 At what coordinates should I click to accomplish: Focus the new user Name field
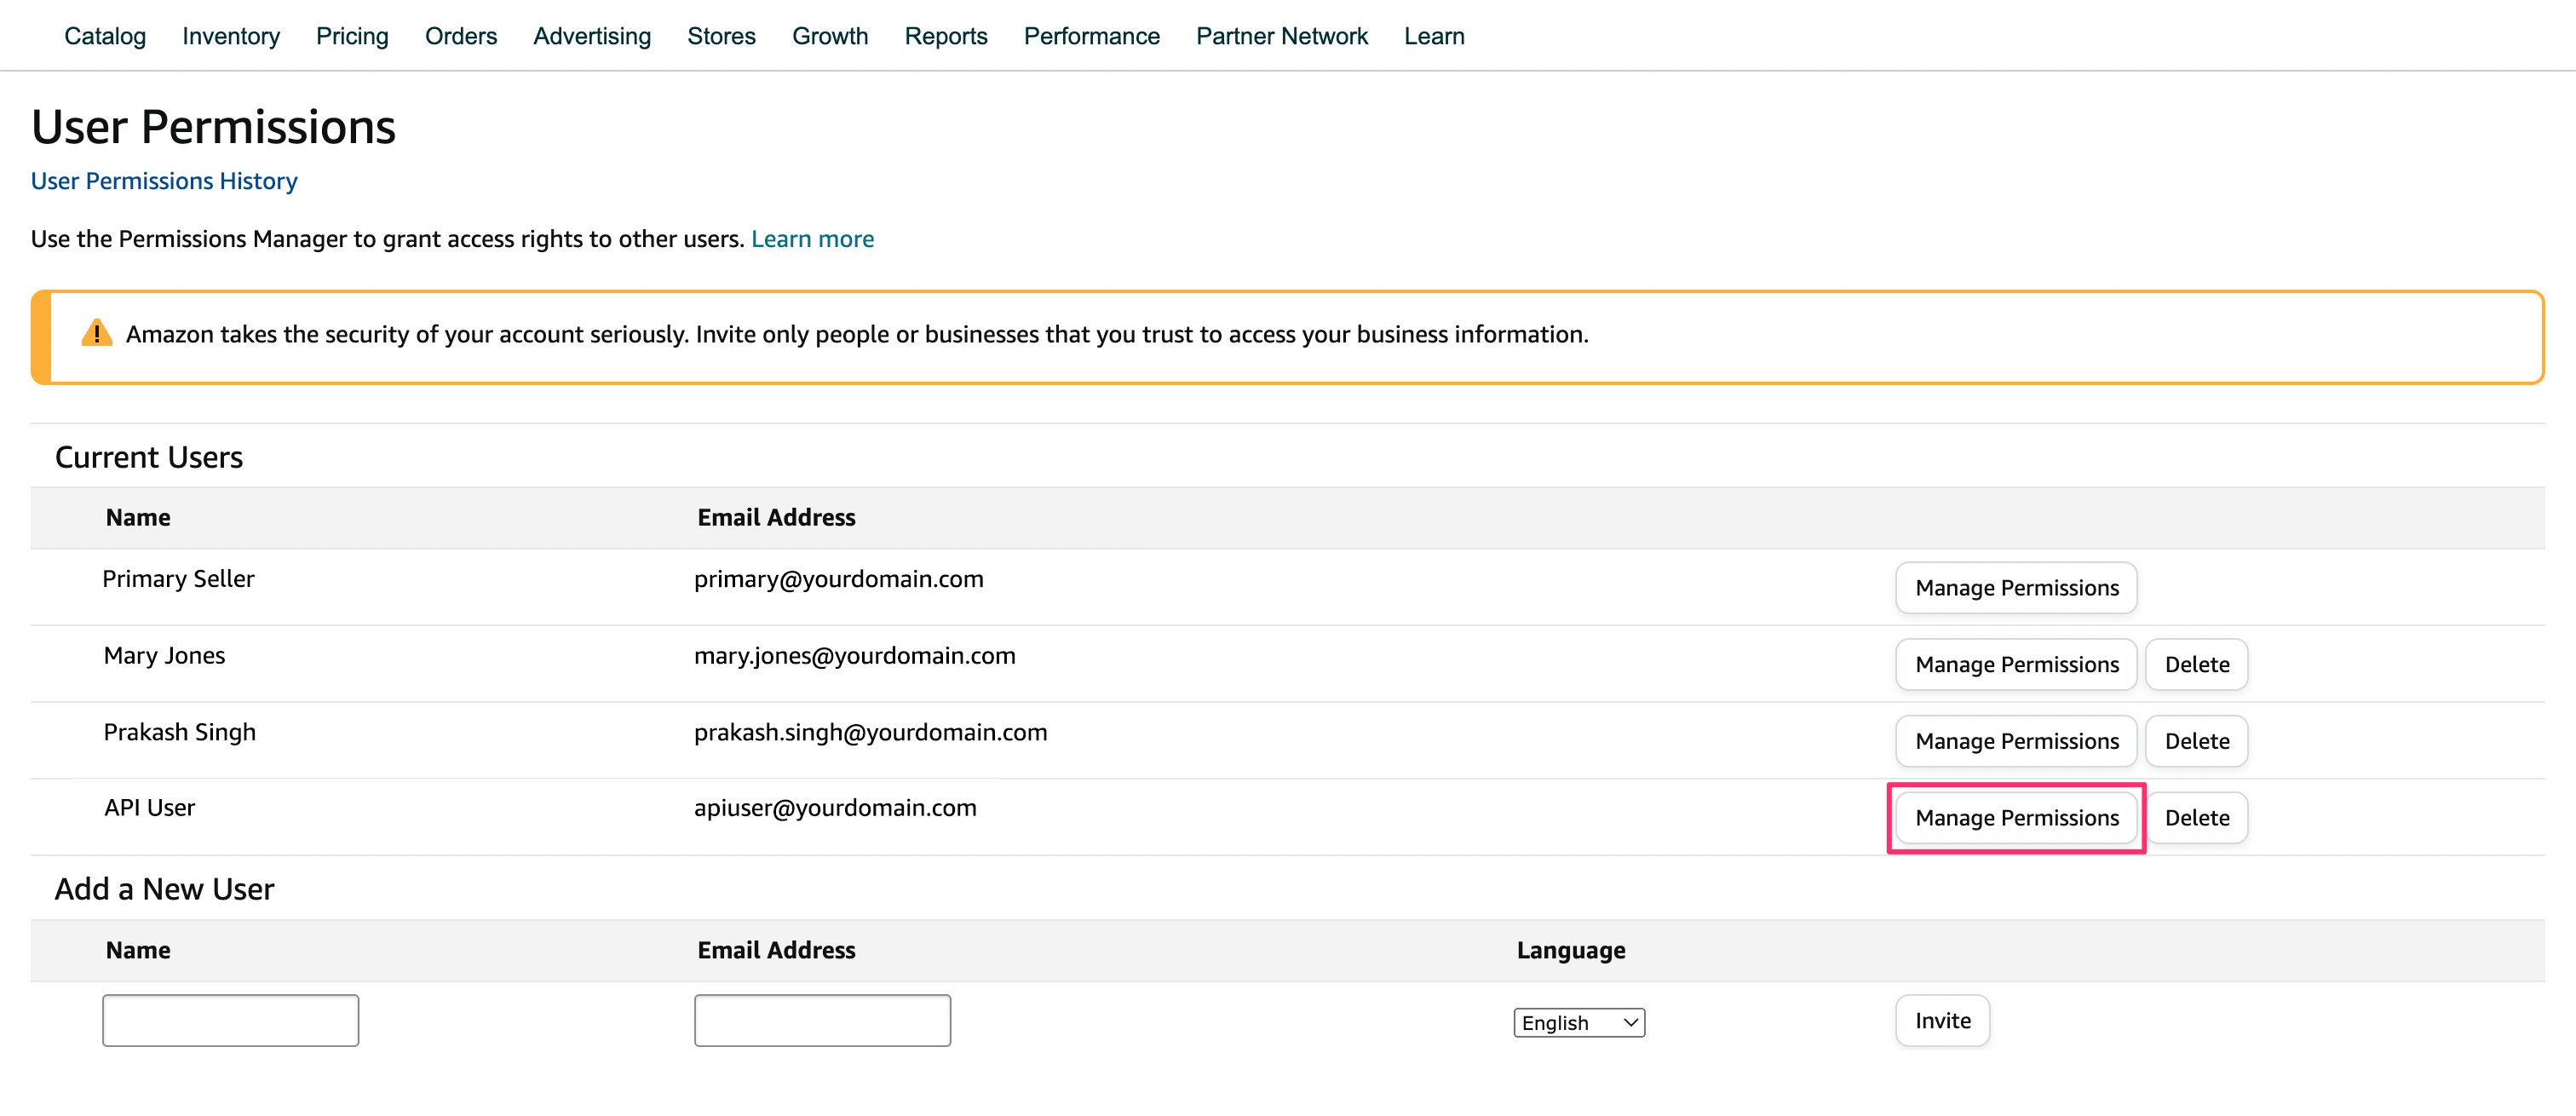tap(230, 1021)
